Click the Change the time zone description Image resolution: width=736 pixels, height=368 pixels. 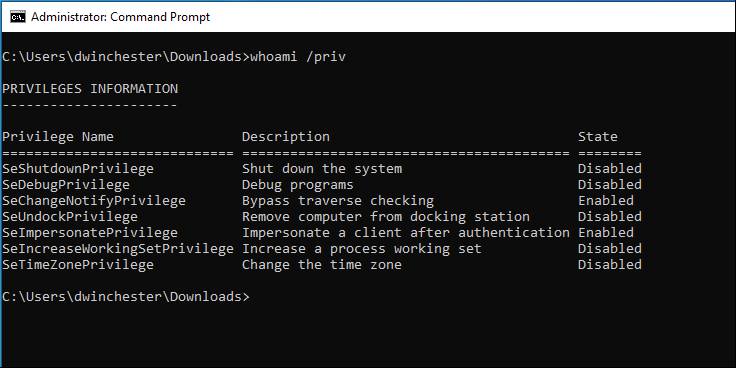(x=322, y=265)
